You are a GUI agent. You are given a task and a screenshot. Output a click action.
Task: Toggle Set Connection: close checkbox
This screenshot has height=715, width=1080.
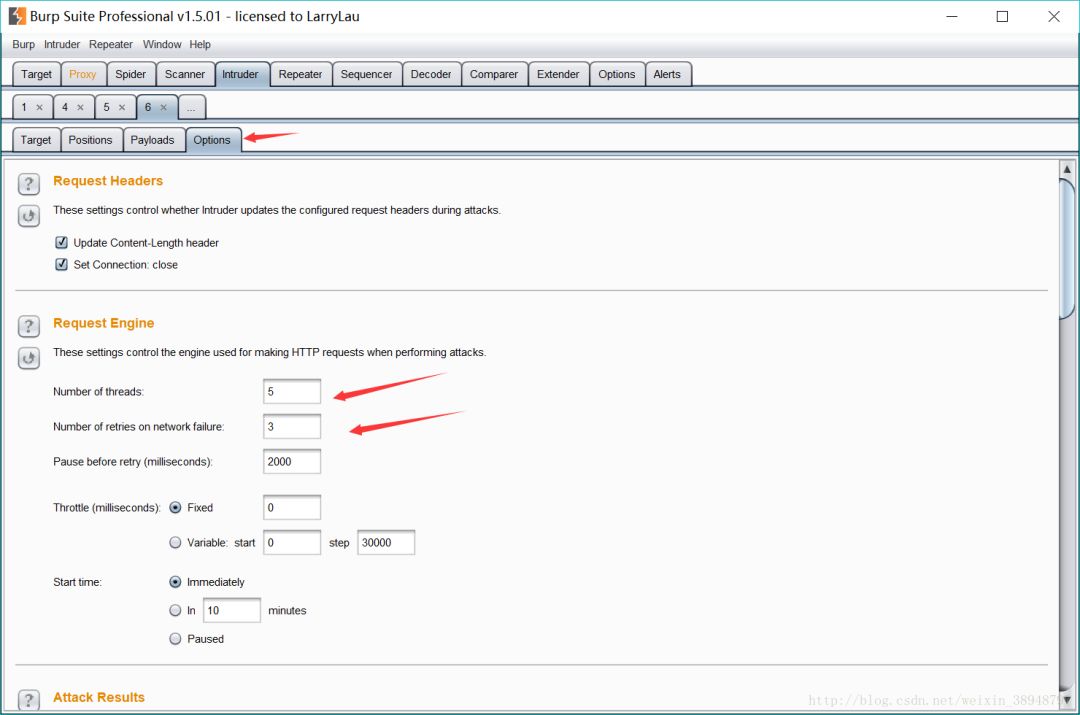pyautogui.click(x=61, y=265)
